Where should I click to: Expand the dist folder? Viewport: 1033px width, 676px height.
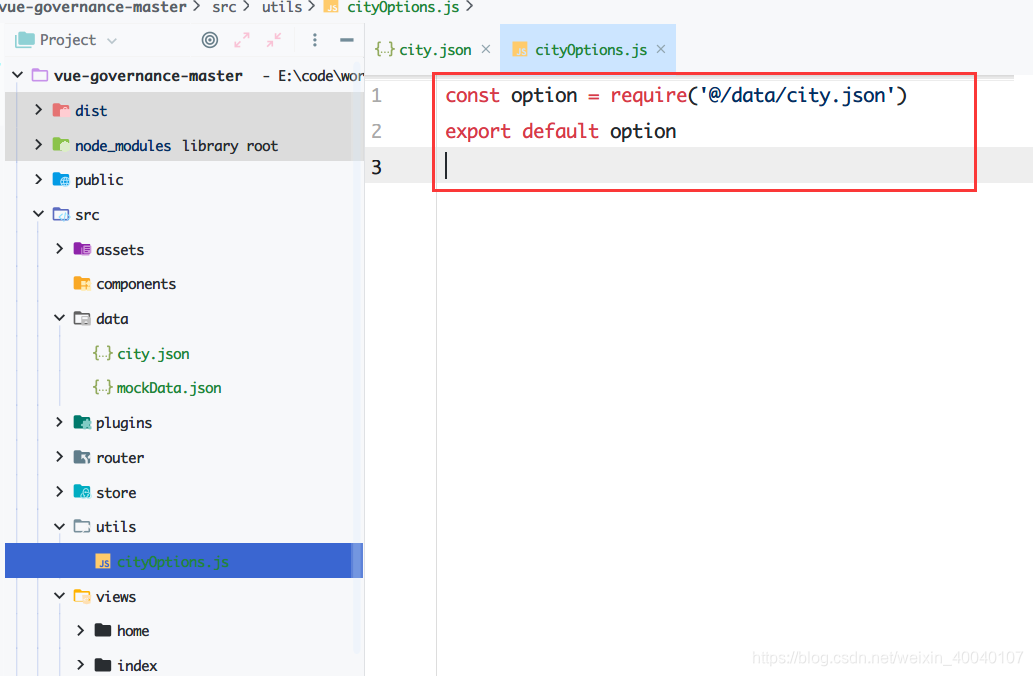point(38,110)
